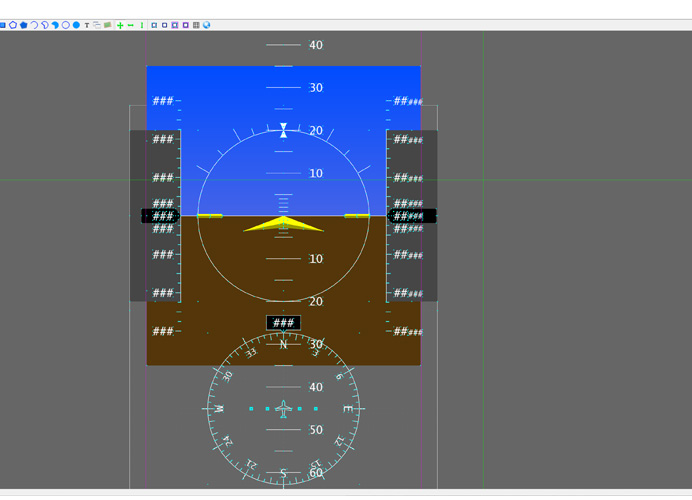Viewport: 692px width, 500px height.
Task: Select the filled blue circle tool
Action: click(x=76, y=25)
